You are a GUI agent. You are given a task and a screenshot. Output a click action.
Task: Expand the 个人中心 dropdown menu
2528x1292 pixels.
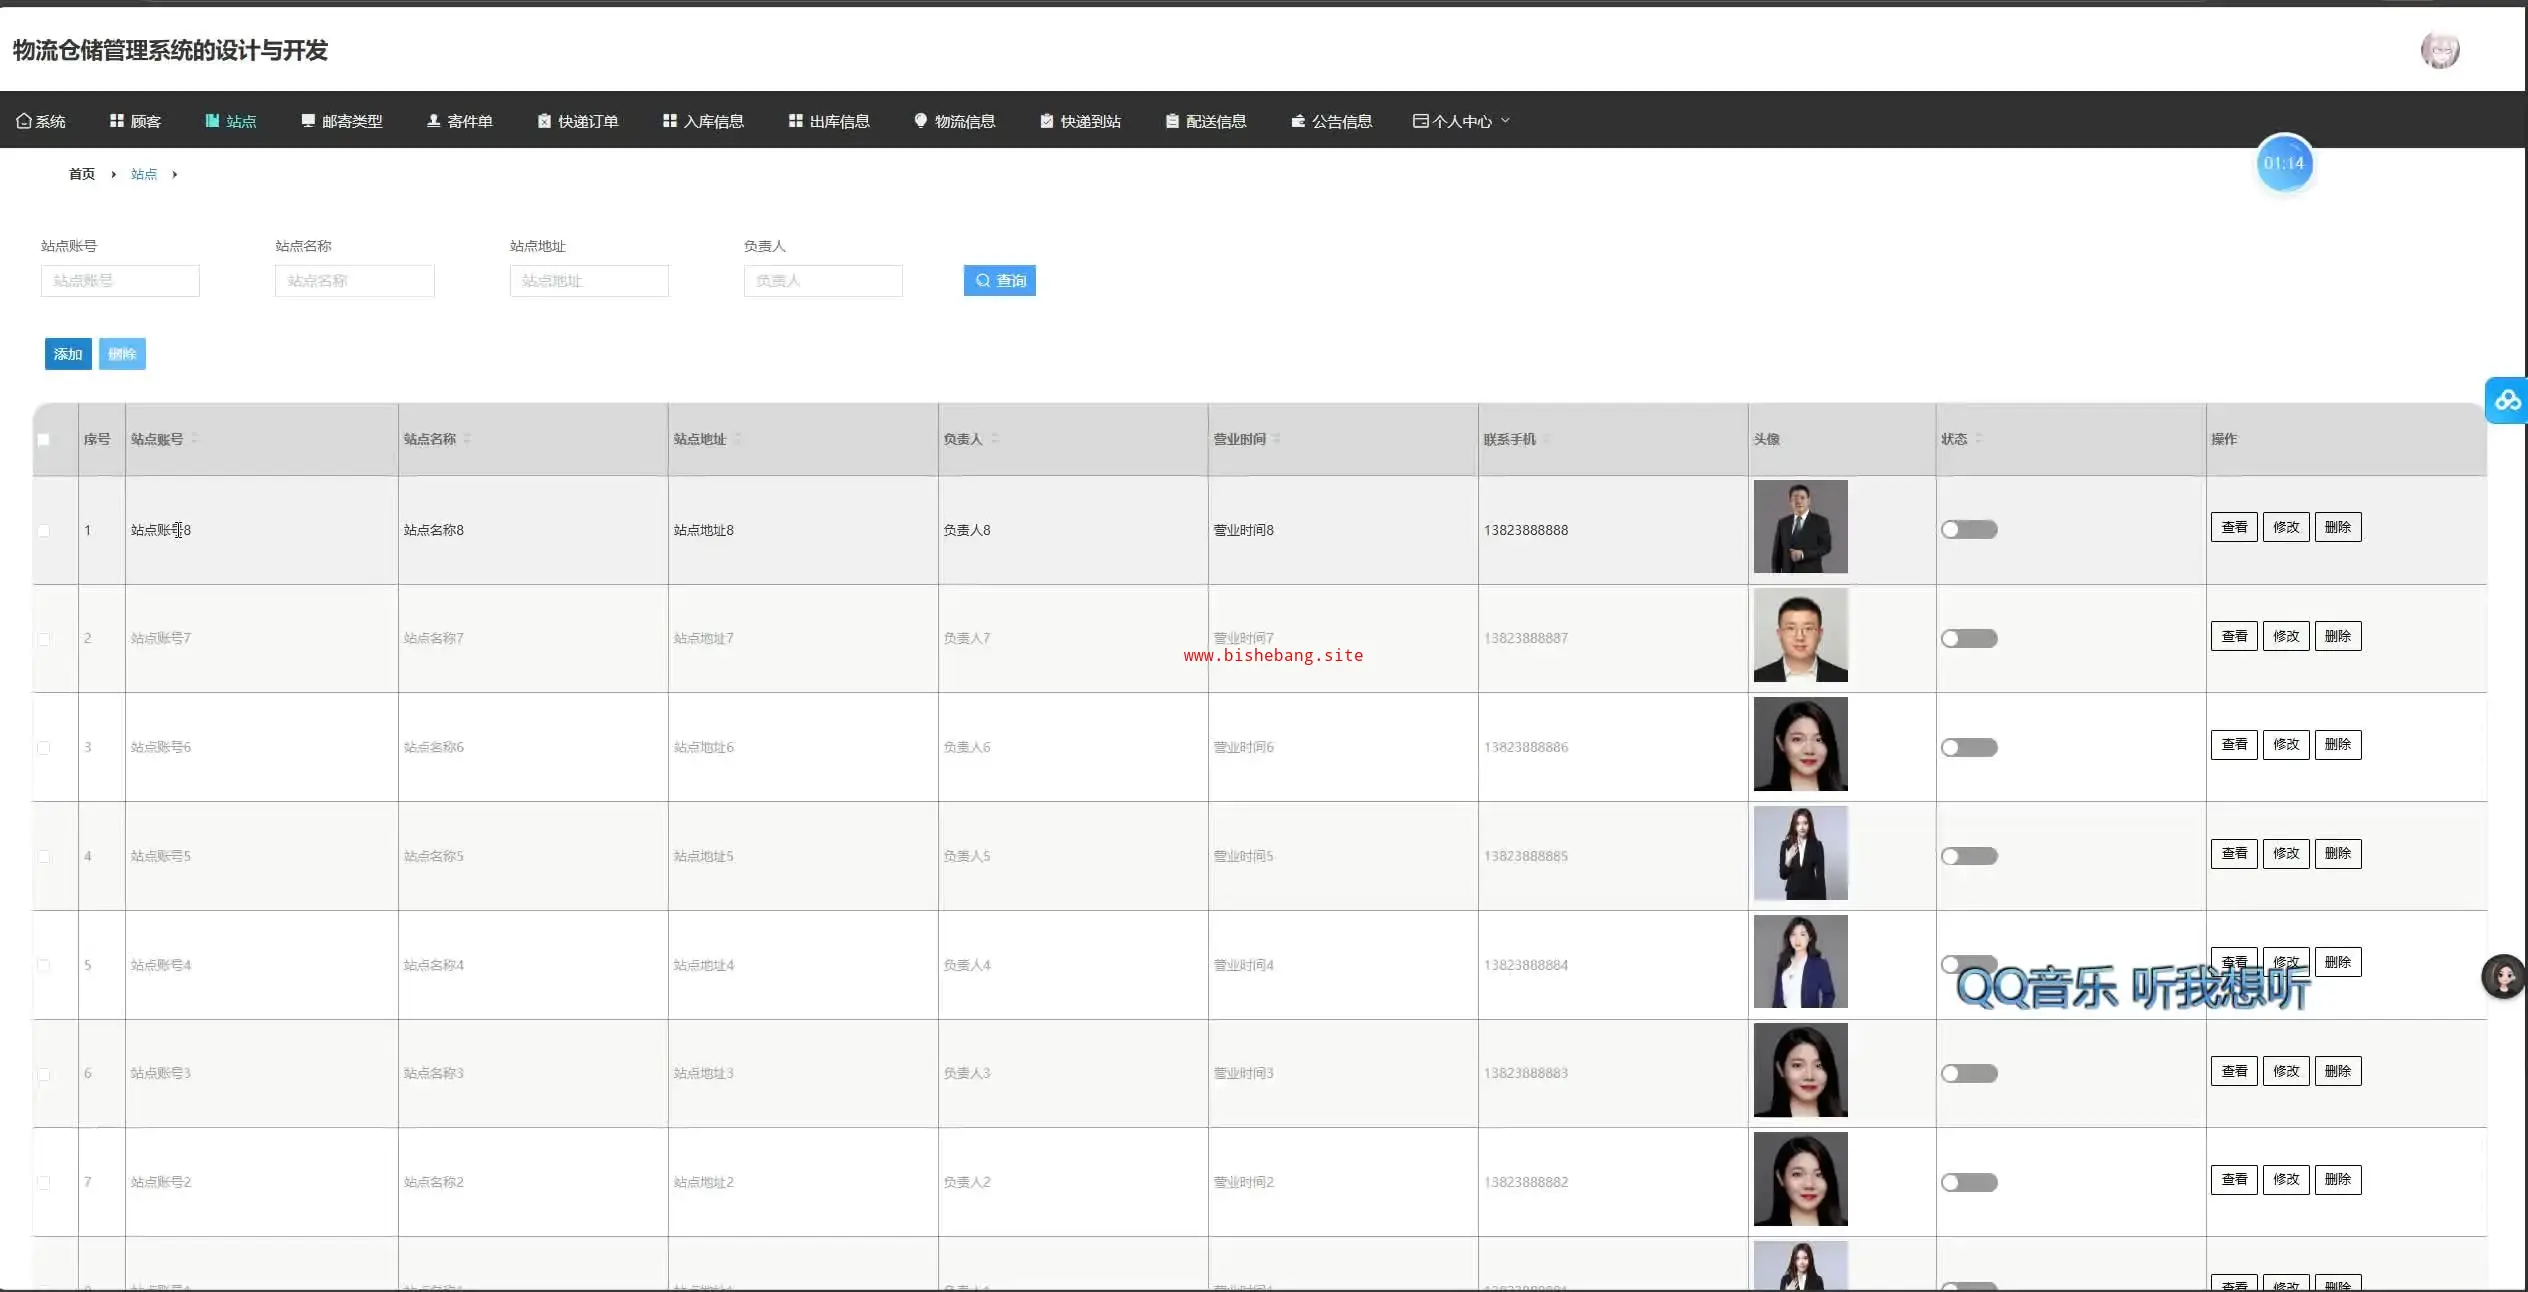(1461, 121)
